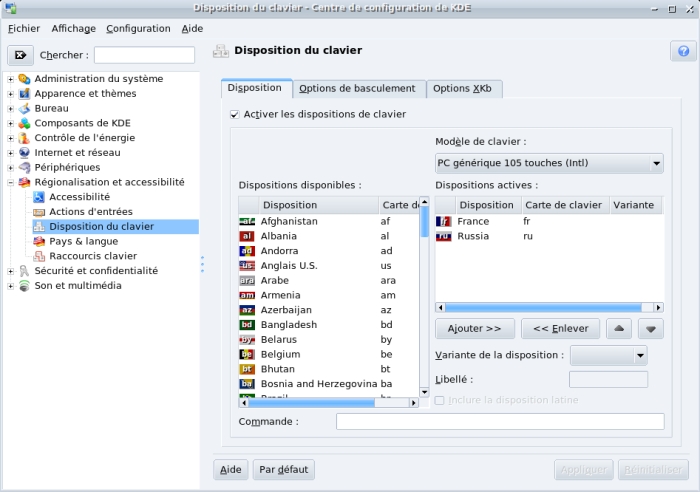
Task: Click the move layout up arrow button
Action: (x=619, y=329)
